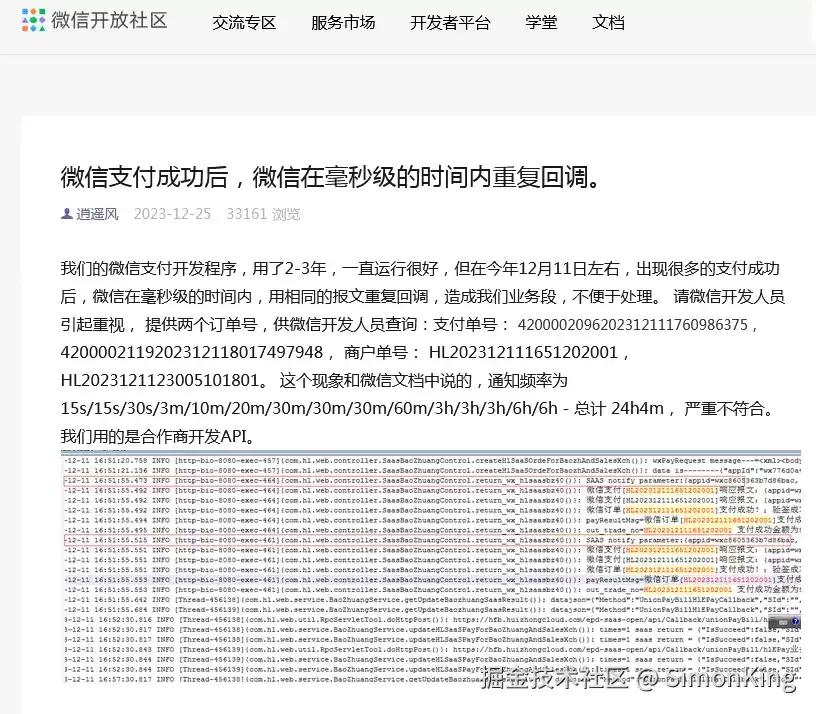Open the log screenshot image in the post
The image size is (816, 714).
pyautogui.click(x=431, y=568)
